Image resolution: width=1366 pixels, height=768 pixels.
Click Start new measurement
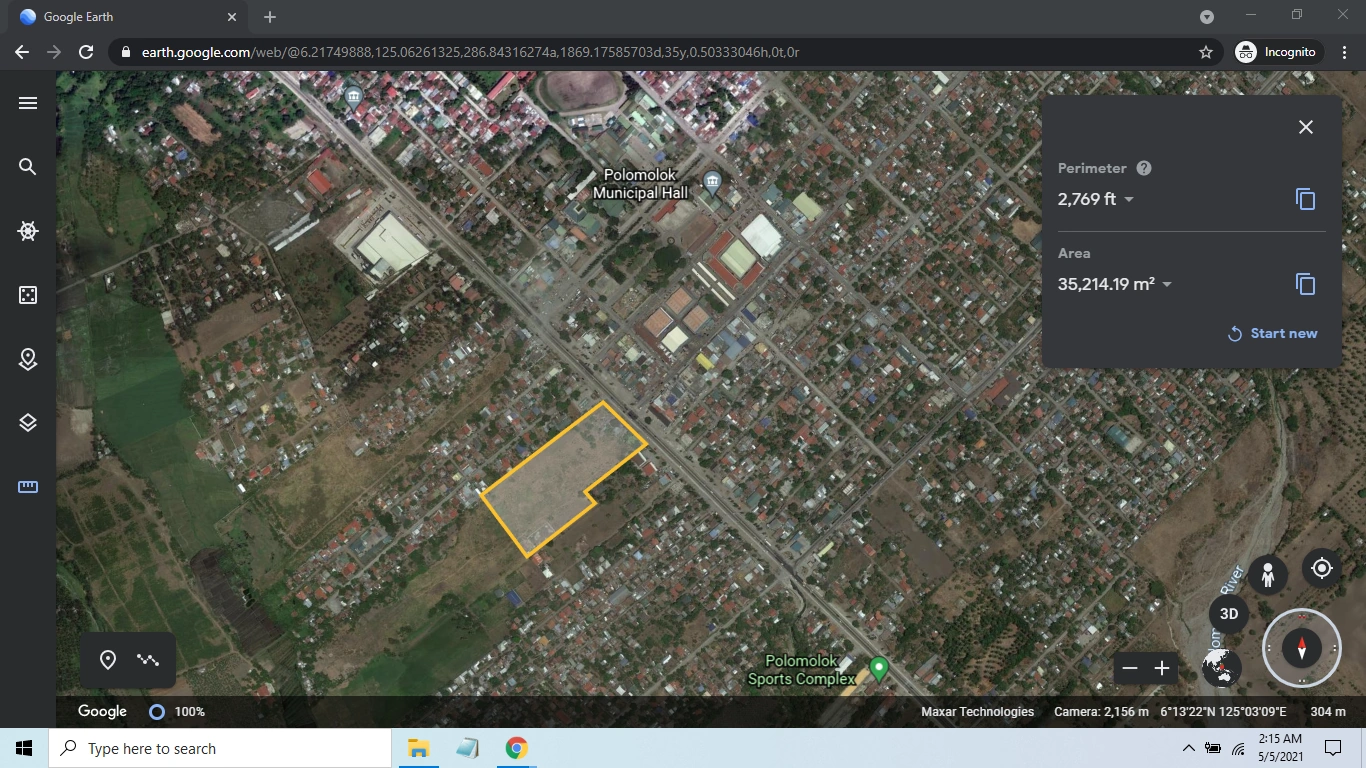click(1272, 334)
